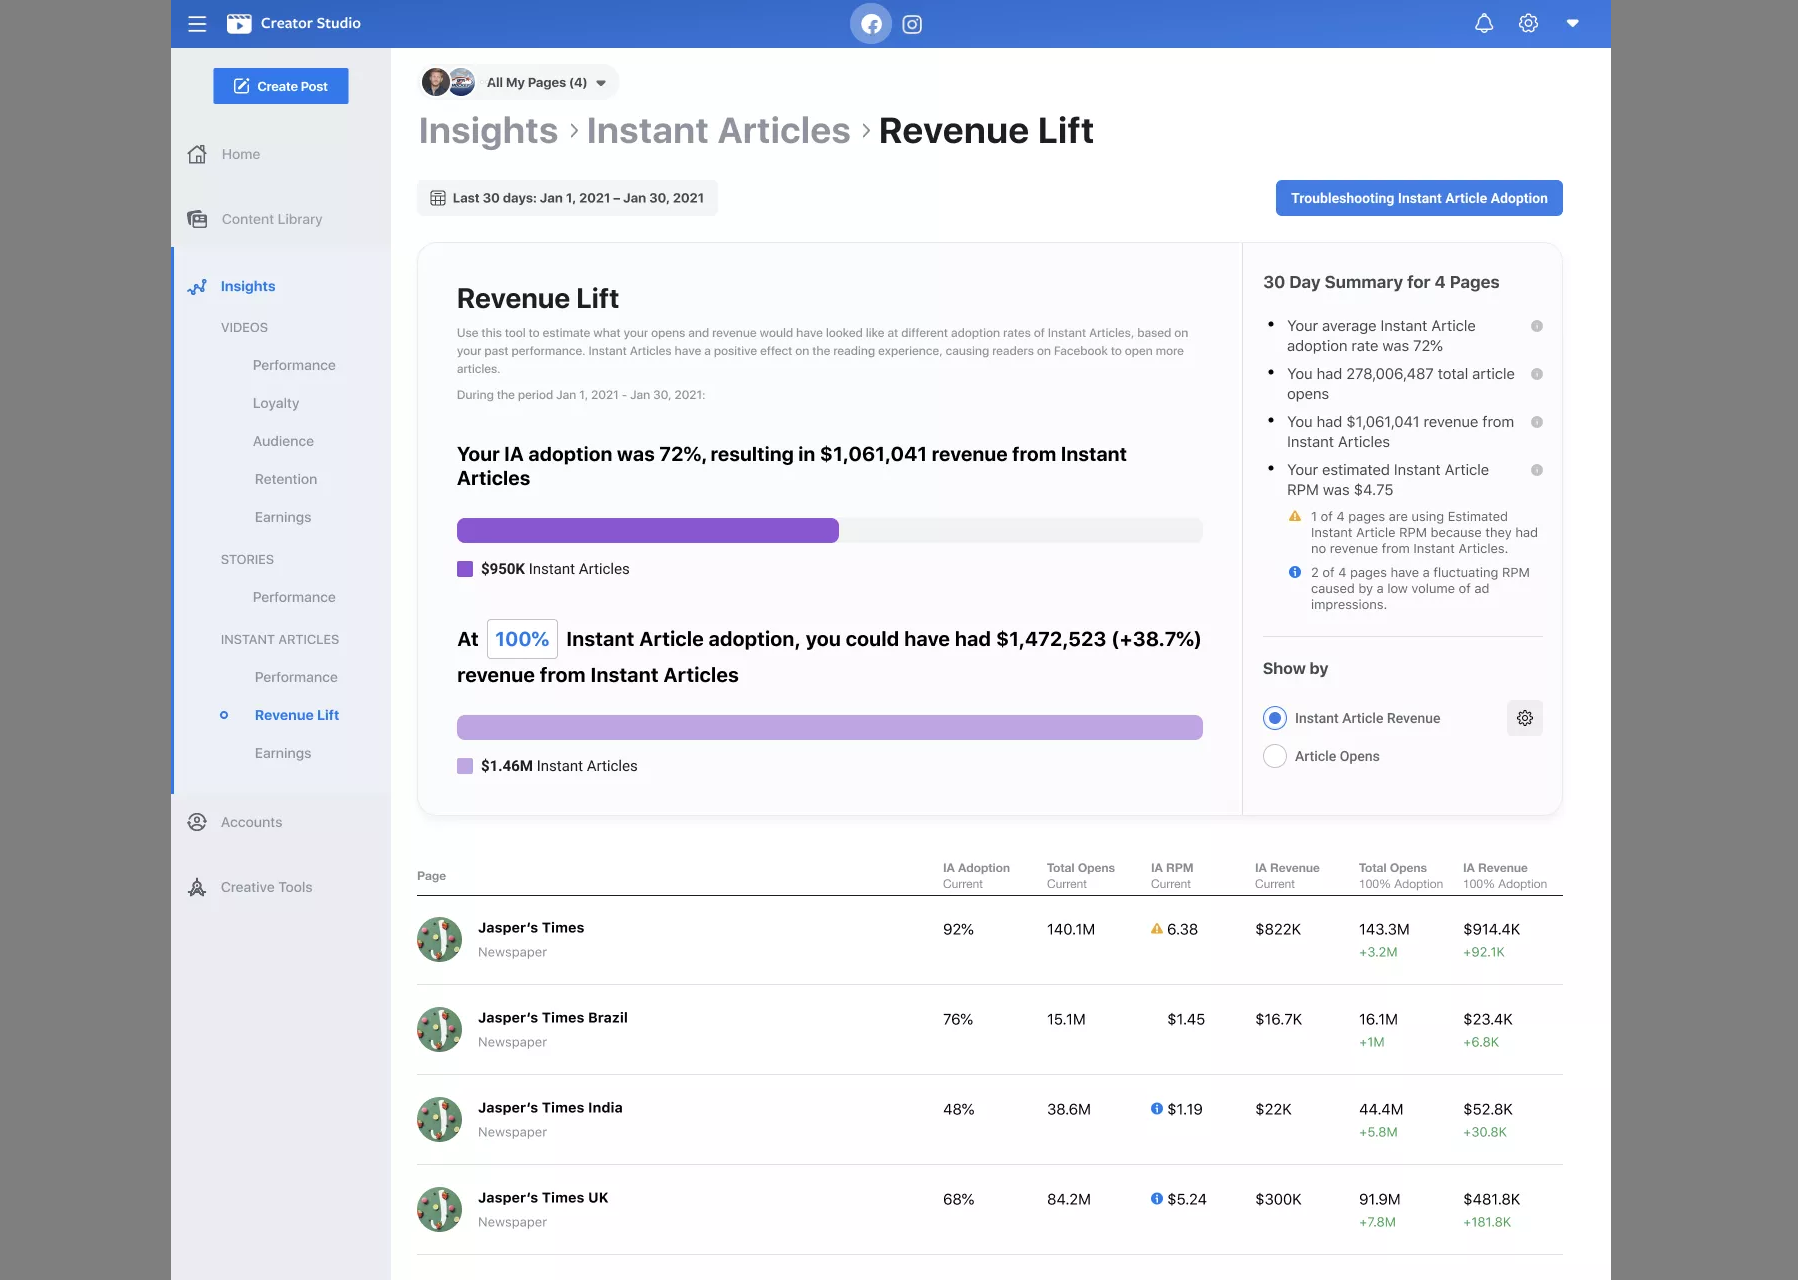Click the Content Library icon

197,219
